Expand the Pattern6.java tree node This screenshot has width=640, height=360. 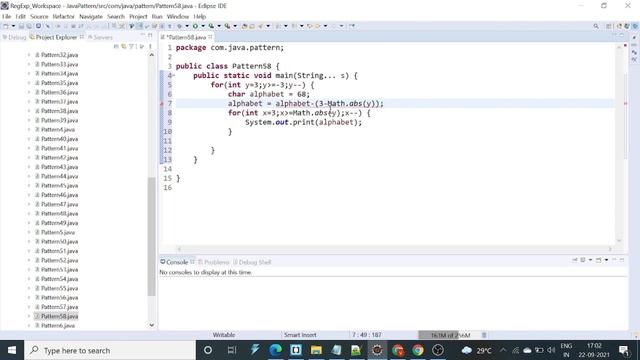coord(29,325)
